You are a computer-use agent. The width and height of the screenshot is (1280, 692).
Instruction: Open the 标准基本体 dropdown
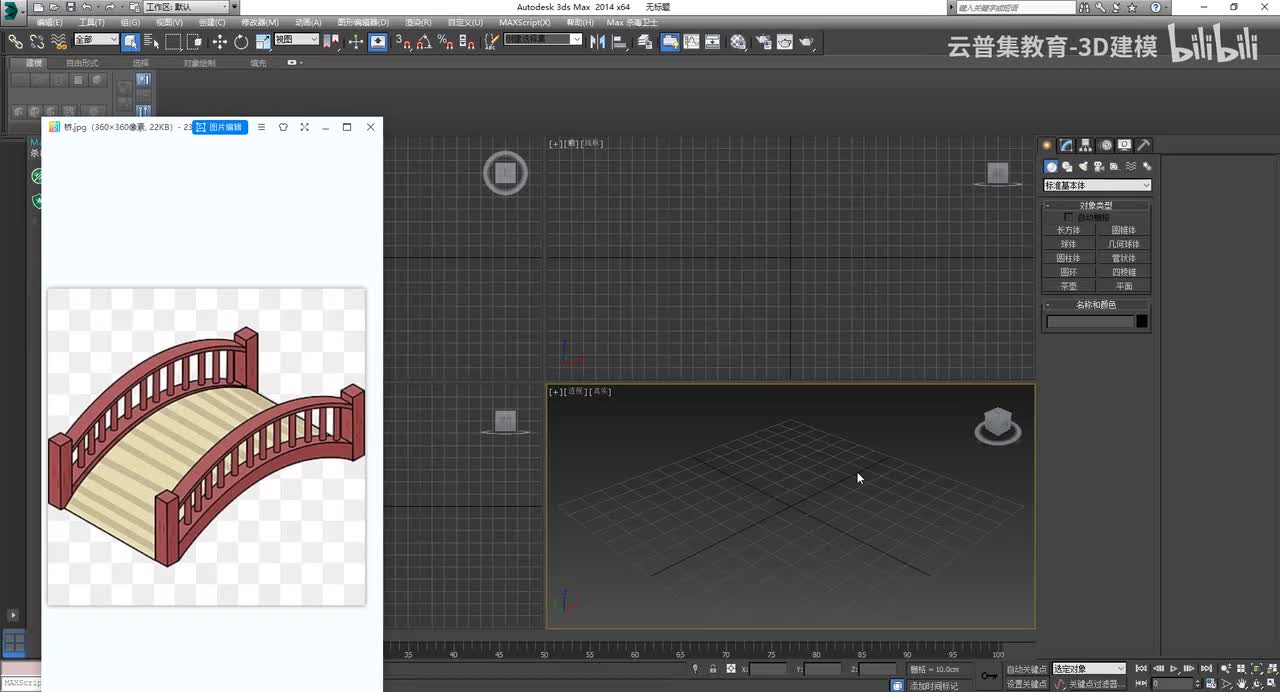click(x=1097, y=185)
